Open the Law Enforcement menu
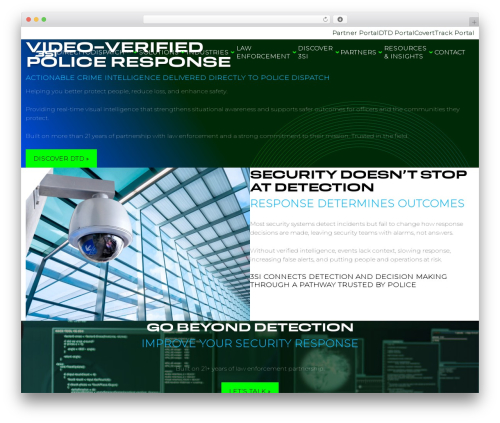The image size is (500, 423). click(263, 52)
